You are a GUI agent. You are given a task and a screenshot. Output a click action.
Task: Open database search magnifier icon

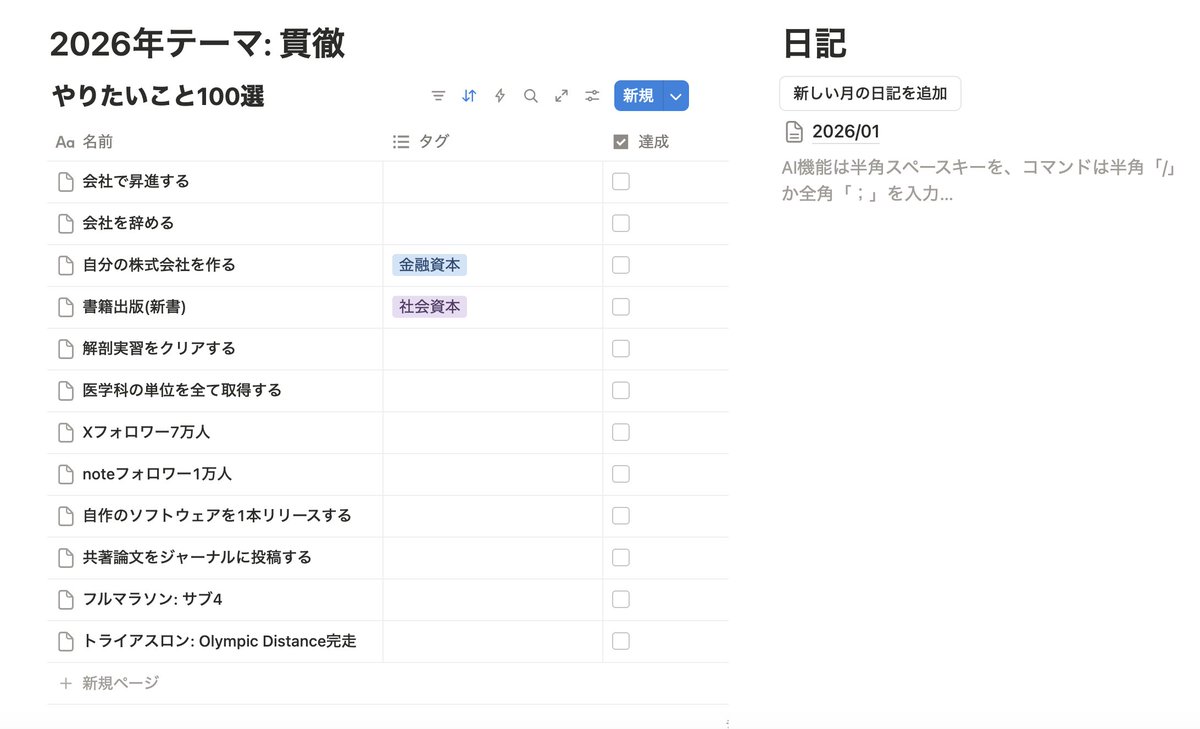pos(531,96)
